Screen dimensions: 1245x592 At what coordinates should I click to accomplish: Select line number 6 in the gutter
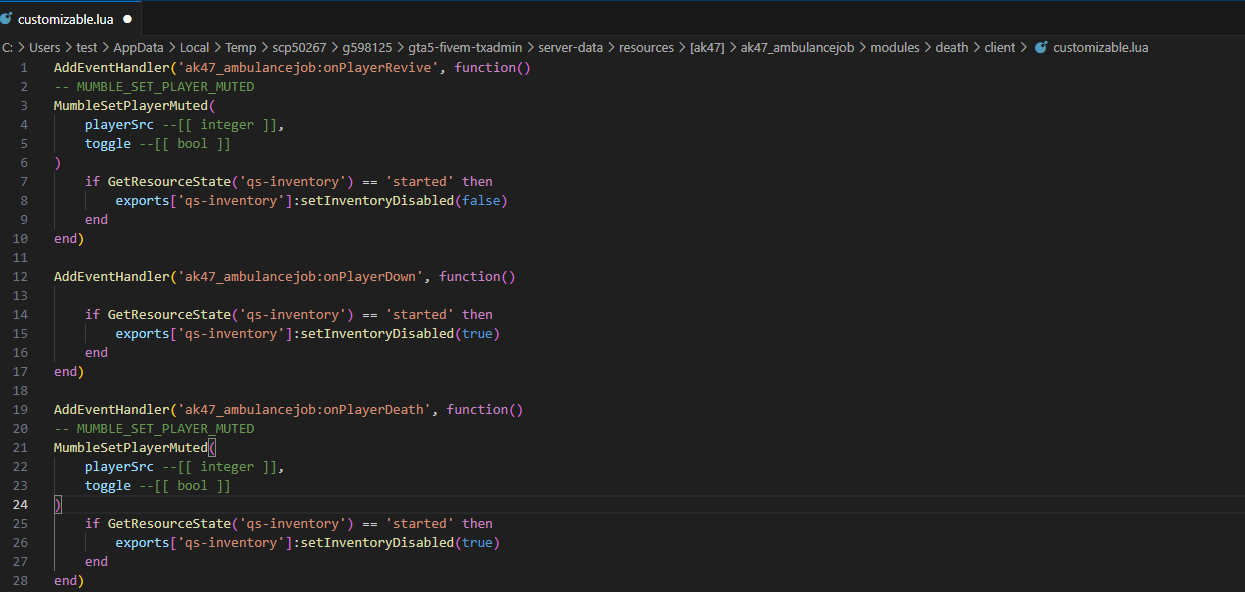tap(24, 163)
